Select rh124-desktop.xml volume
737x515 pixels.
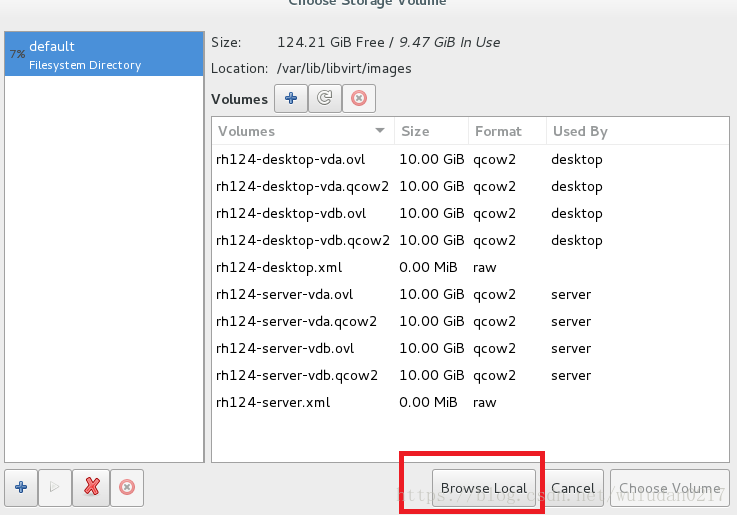click(470, 267)
